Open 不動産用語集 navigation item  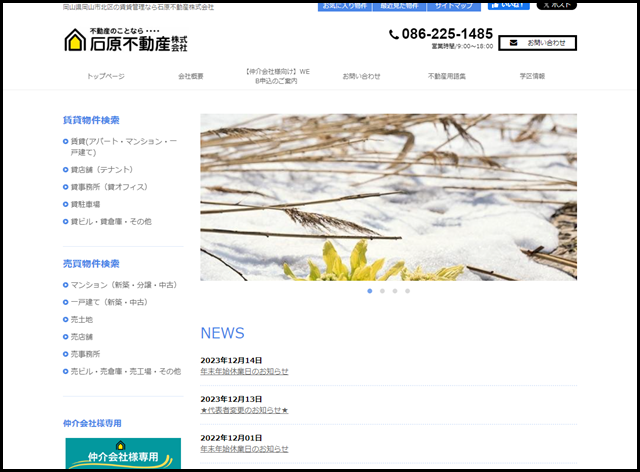click(x=447, y=76)
